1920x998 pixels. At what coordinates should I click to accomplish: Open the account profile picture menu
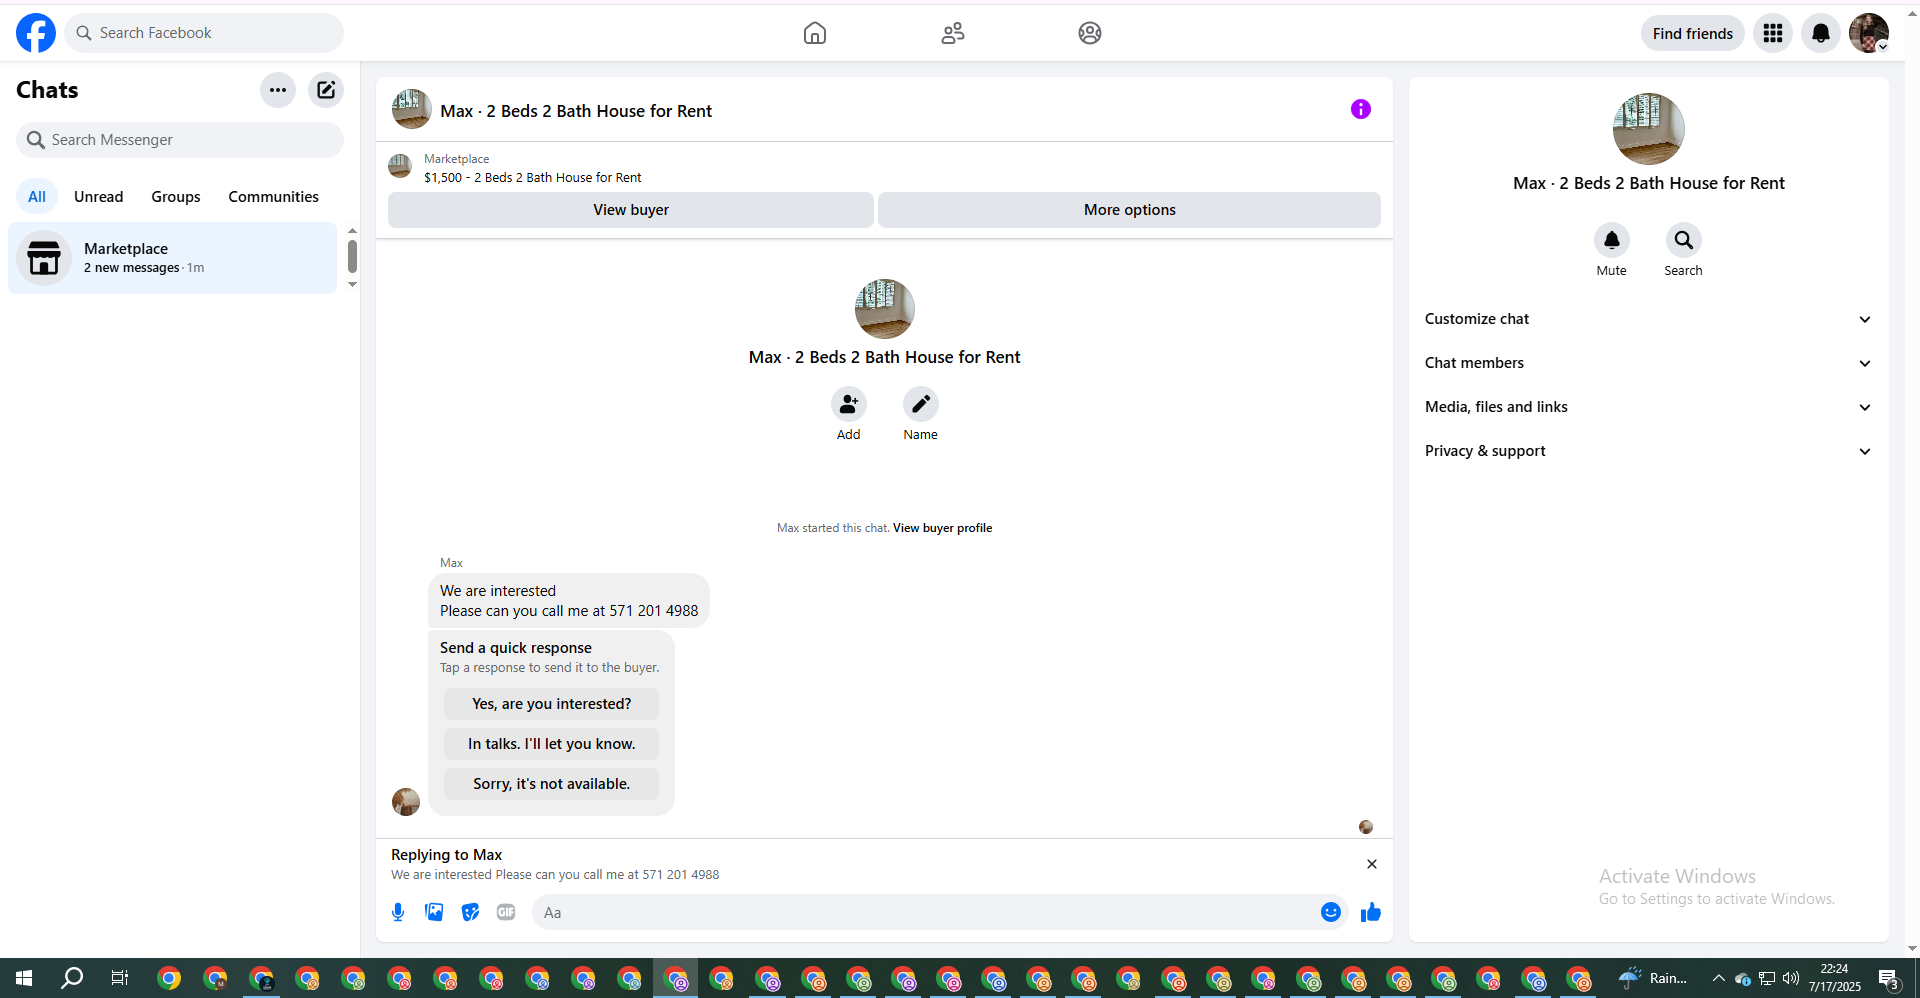click(x=1868, y=33)
